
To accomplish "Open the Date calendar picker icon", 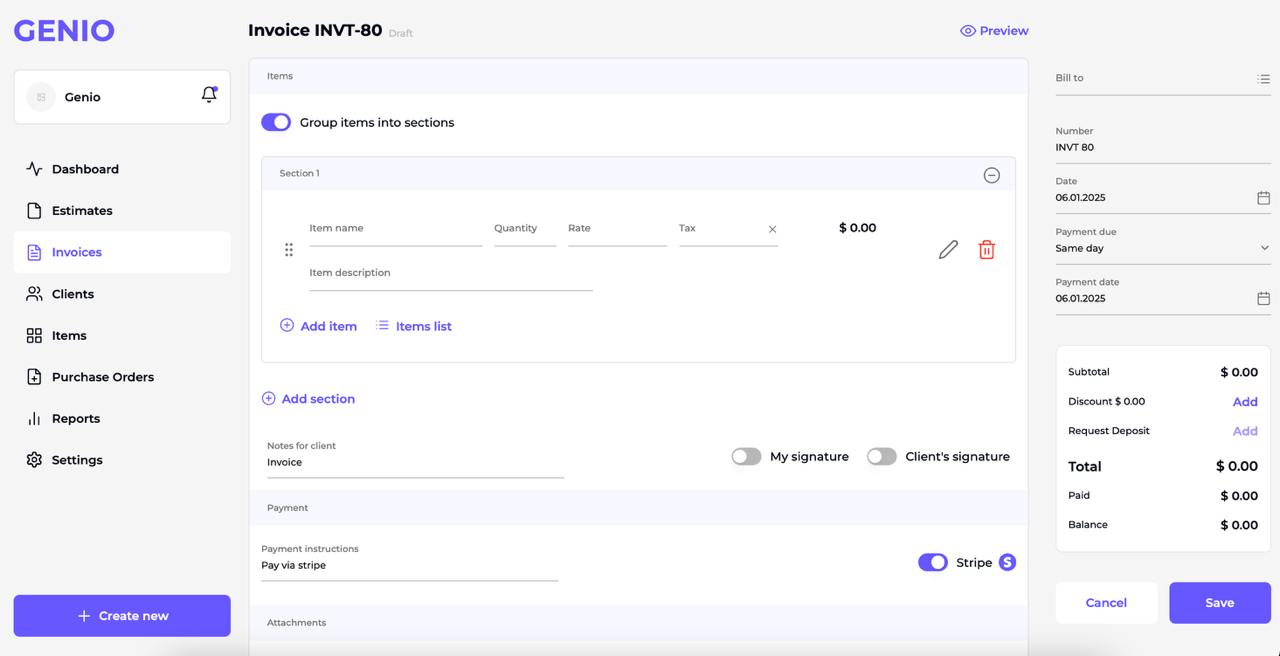I will click(x=1263, y=198).
